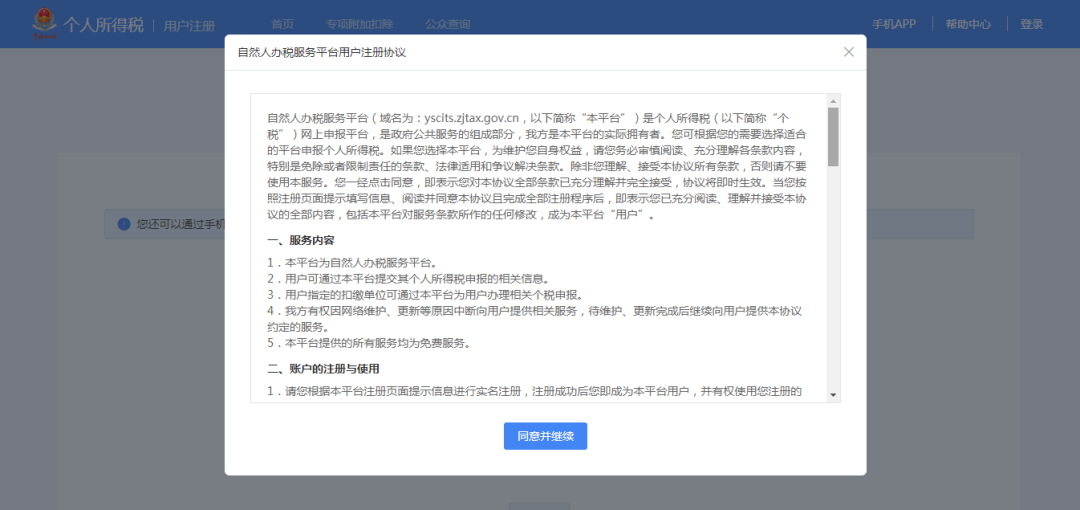Click the 登录 link at top right
The width and height of the screenshot is (1080, 510).
point(1031,24)
